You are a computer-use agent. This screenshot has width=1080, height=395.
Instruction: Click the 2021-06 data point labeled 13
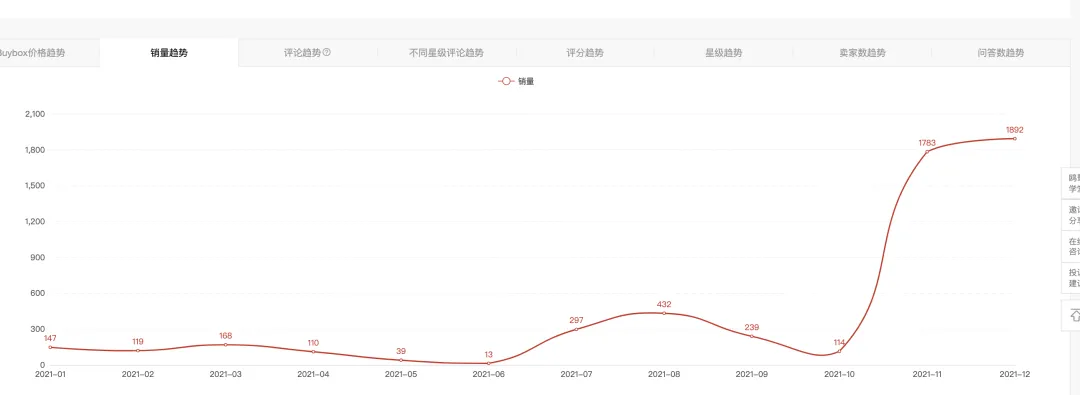click(488, 363)
